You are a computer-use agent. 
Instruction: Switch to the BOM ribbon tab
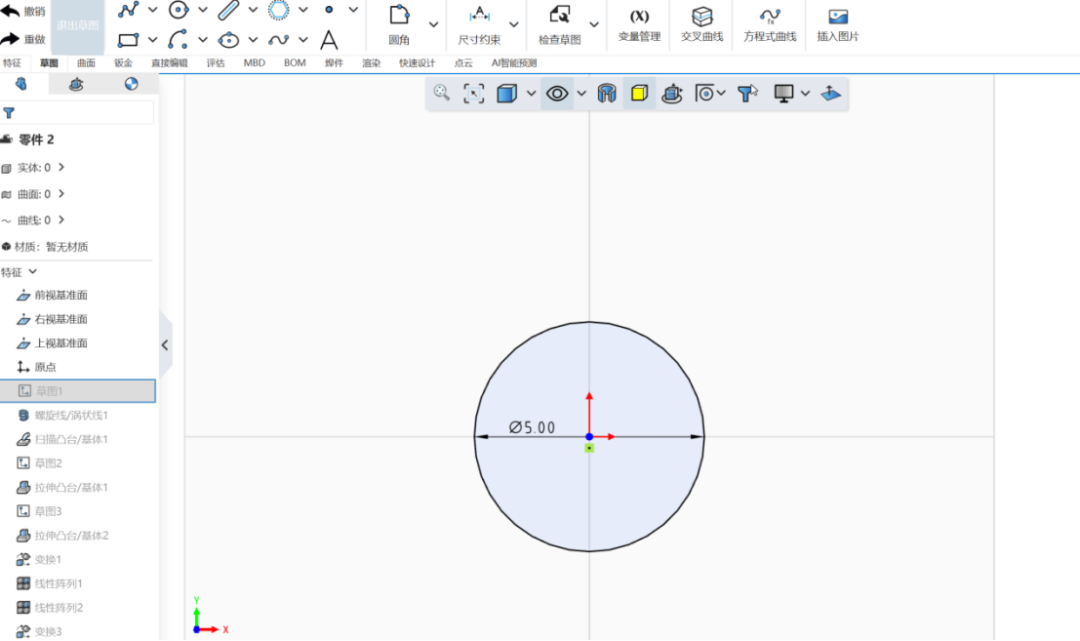pyautogui.click(x=295, y=63)
